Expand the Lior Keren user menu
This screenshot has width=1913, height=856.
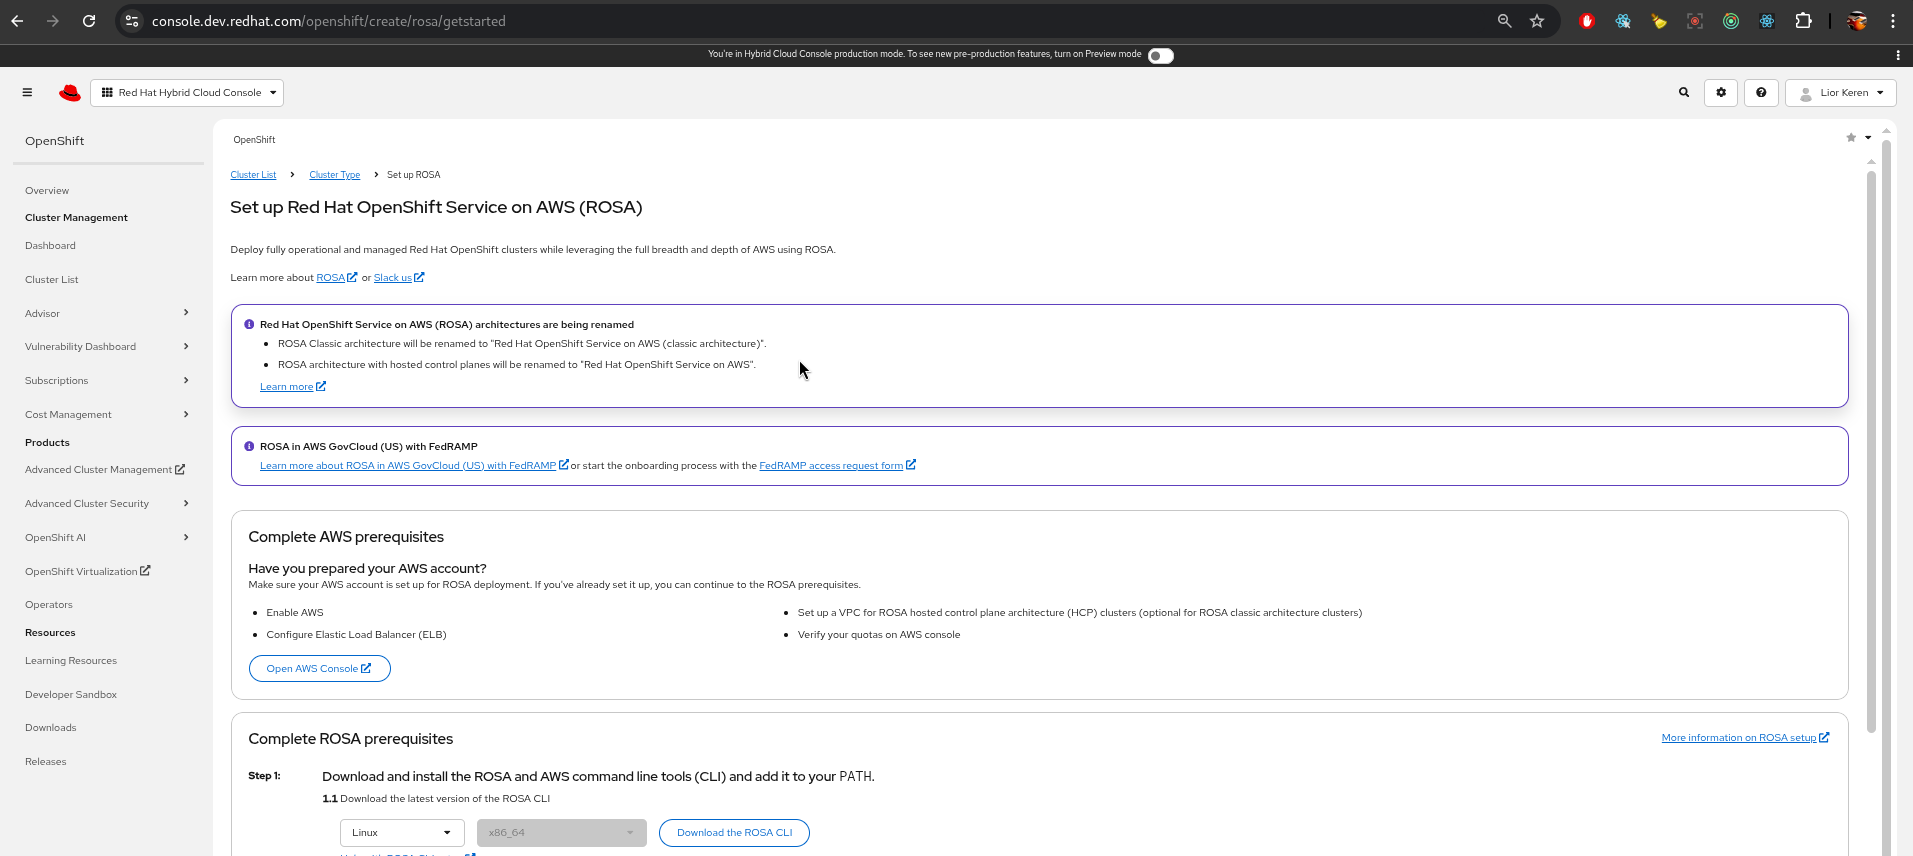pos(1840,93)
